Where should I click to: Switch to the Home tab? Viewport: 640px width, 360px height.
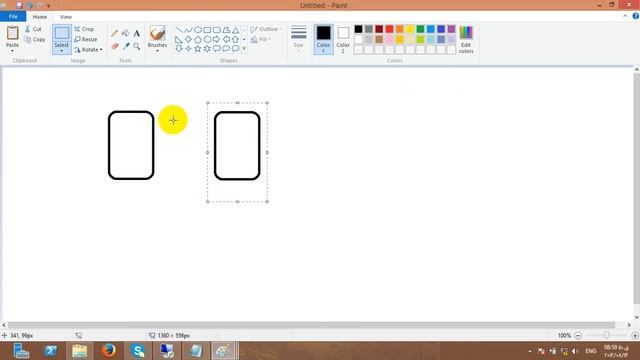coord(40,17)
